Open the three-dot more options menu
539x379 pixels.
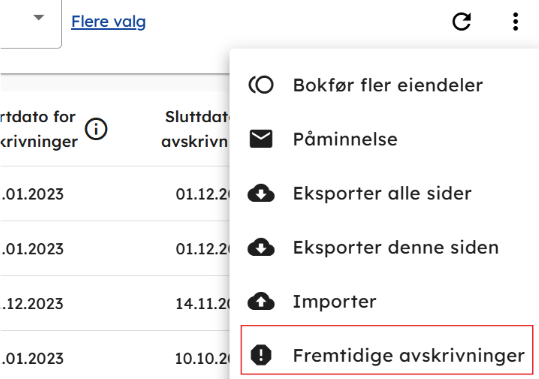click(515, 22)
